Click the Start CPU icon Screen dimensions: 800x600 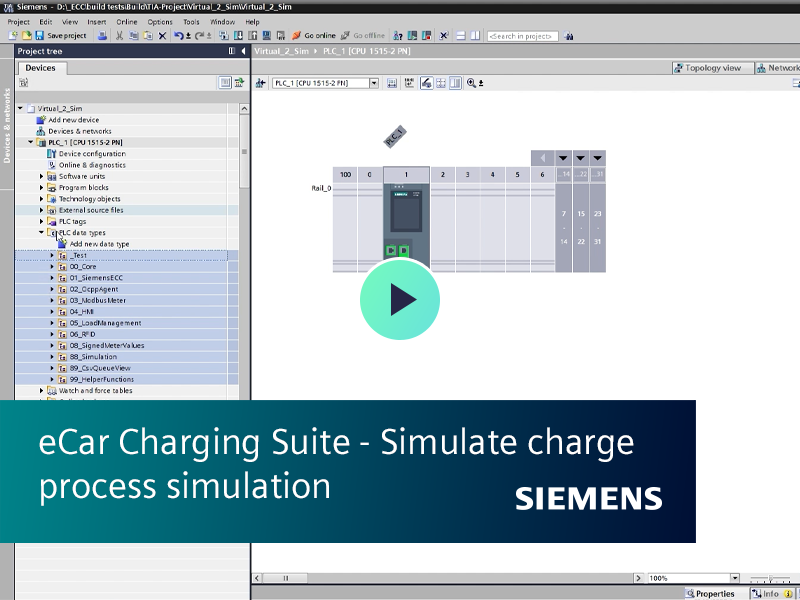[412, 36]
